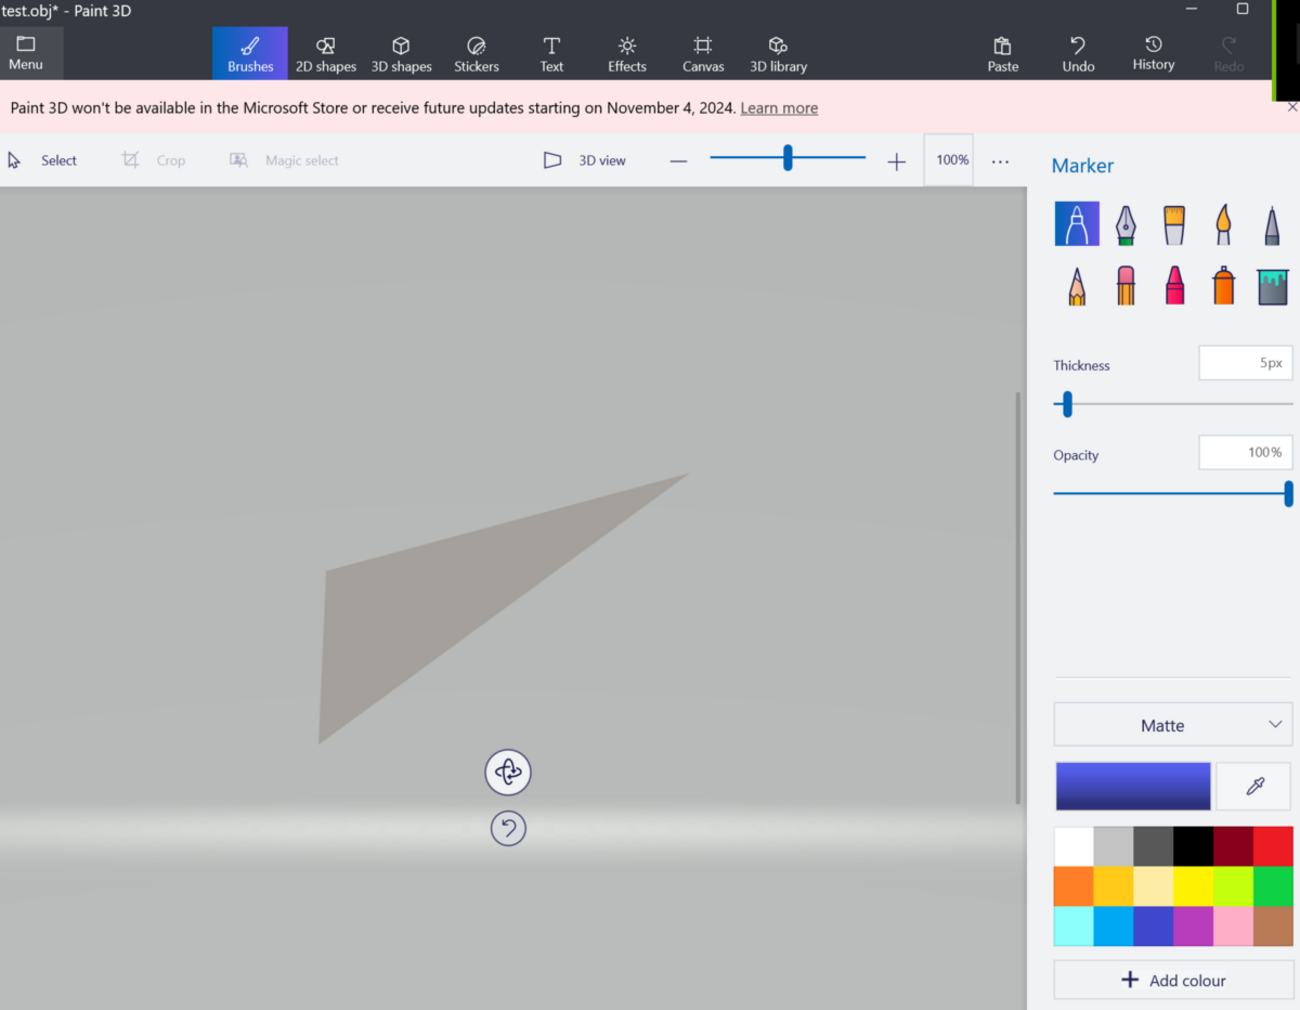Undo the last action

point(1078,53)
